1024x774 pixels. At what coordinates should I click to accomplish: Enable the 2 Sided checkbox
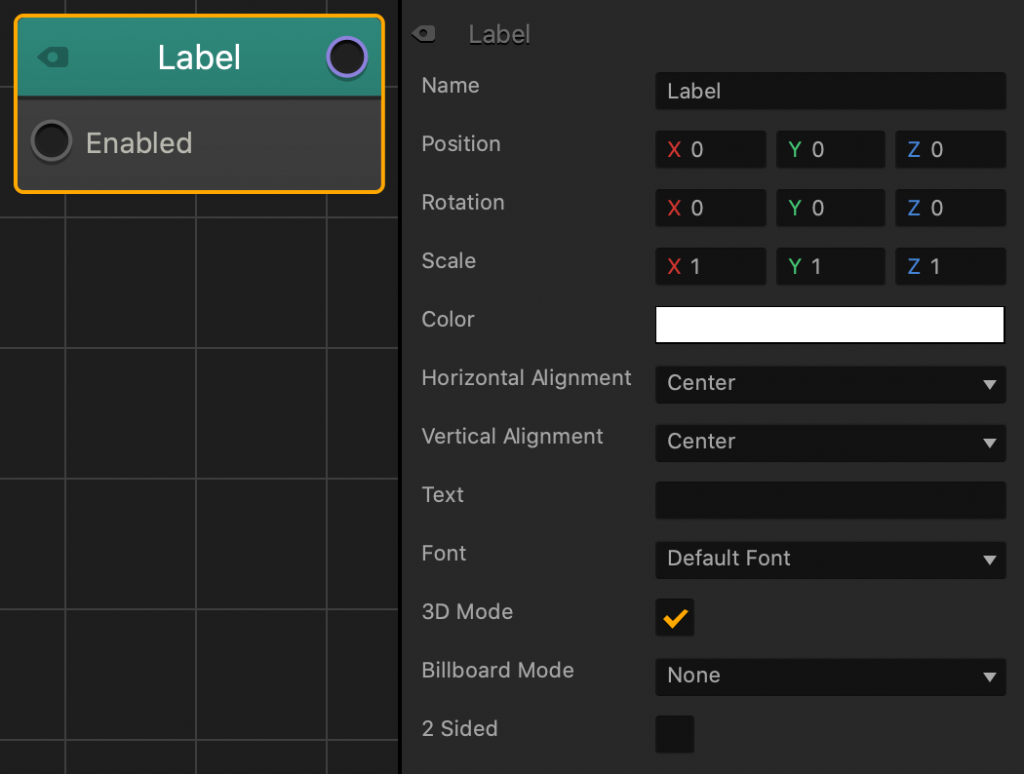click(674, 733)
